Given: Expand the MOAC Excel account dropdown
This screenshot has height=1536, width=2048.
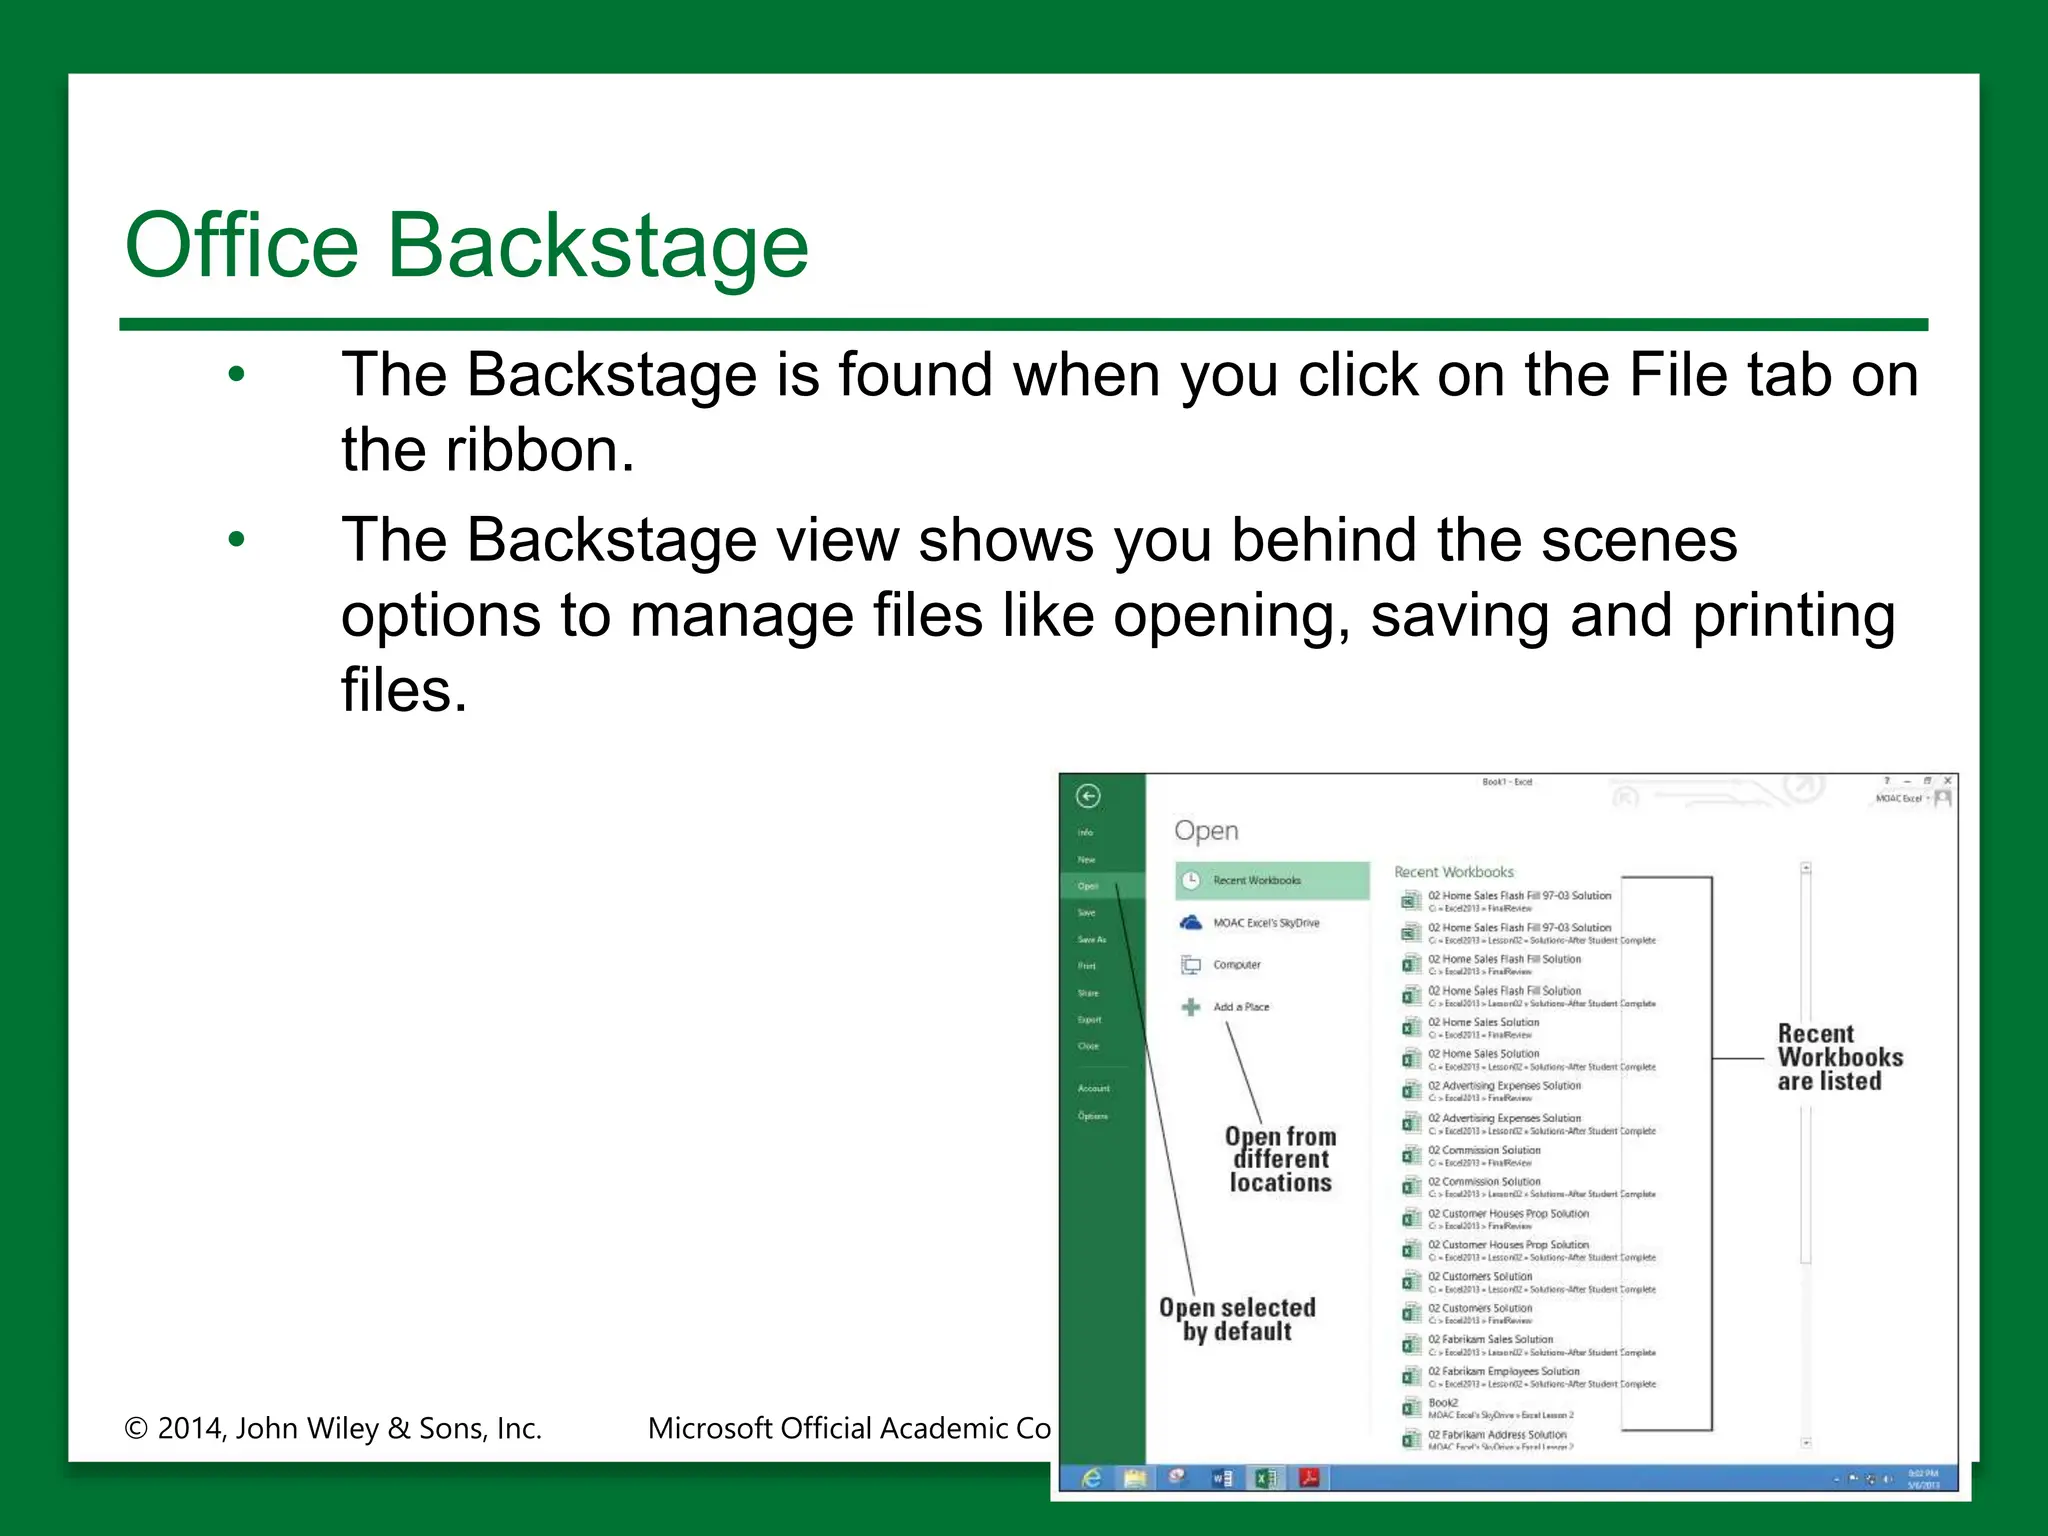Looking at the screenshot, I should pyautogui.click(x=1927, y=799).
